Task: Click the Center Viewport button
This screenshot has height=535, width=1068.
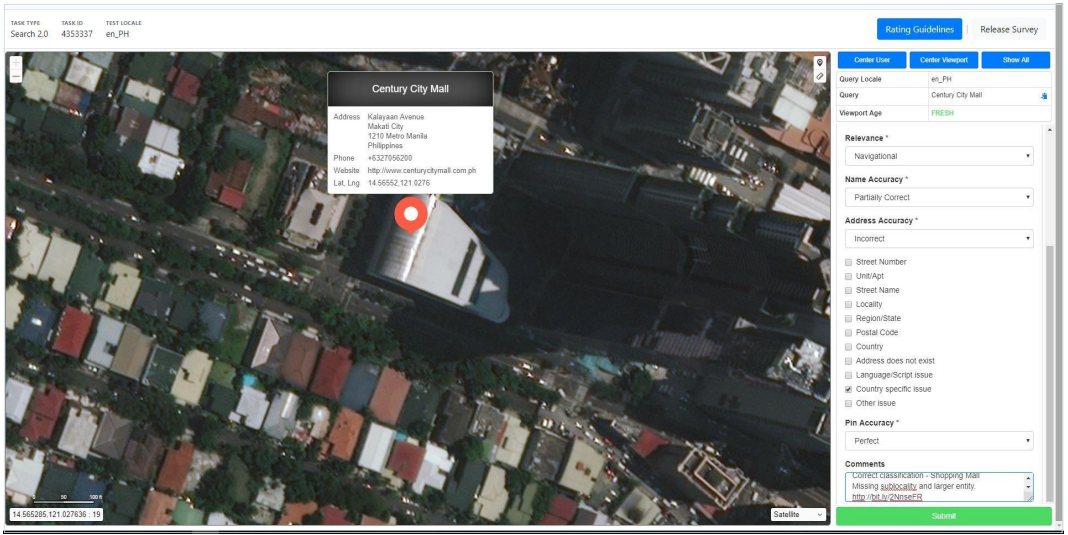Action: click(944, 60)
